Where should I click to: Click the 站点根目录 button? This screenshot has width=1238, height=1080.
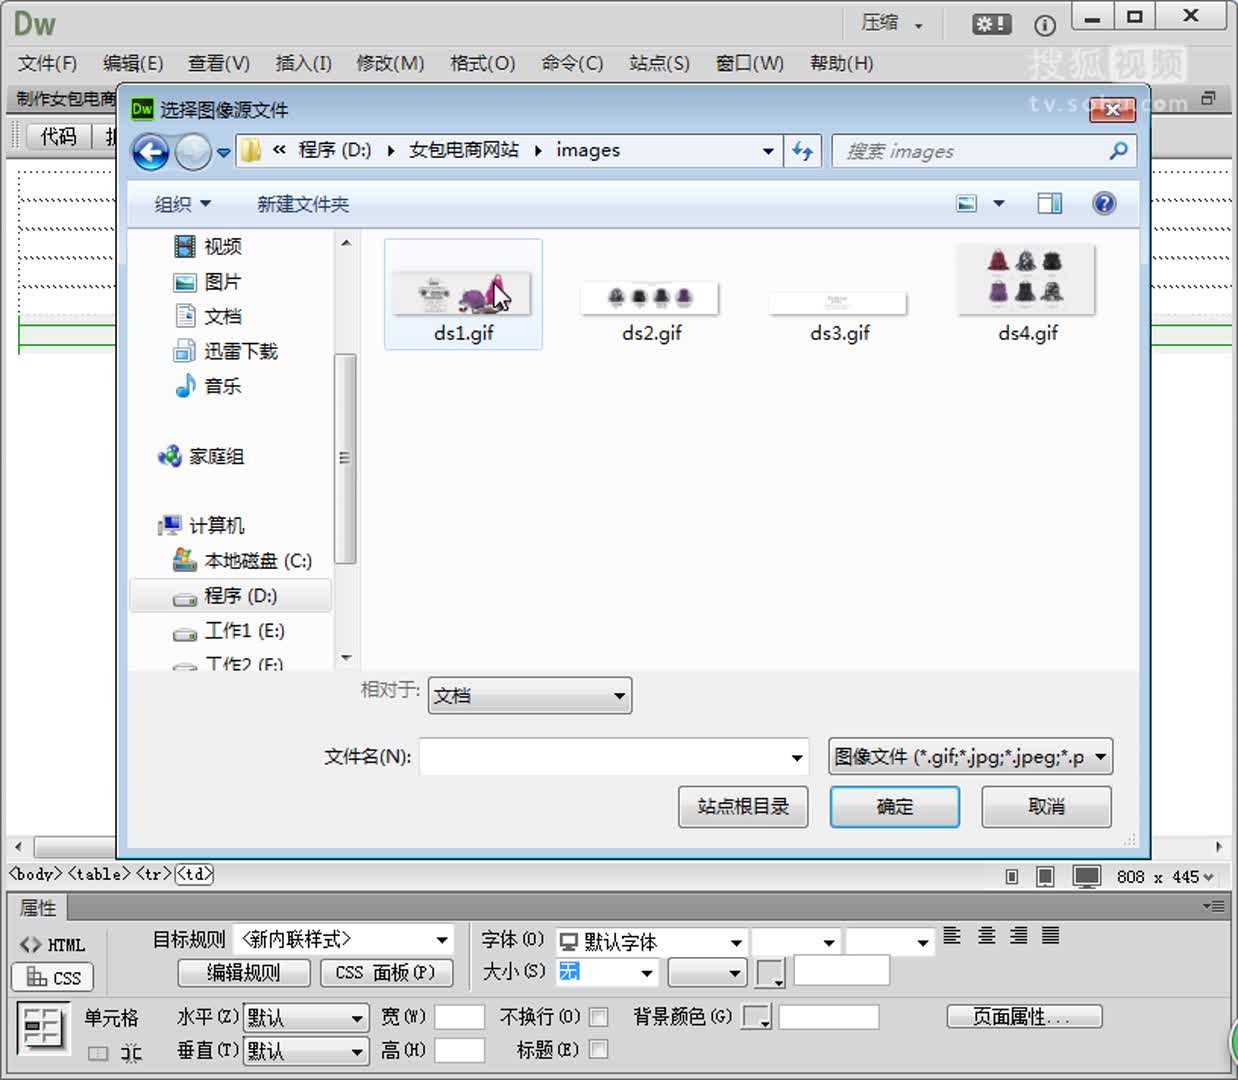coord(743,807)
